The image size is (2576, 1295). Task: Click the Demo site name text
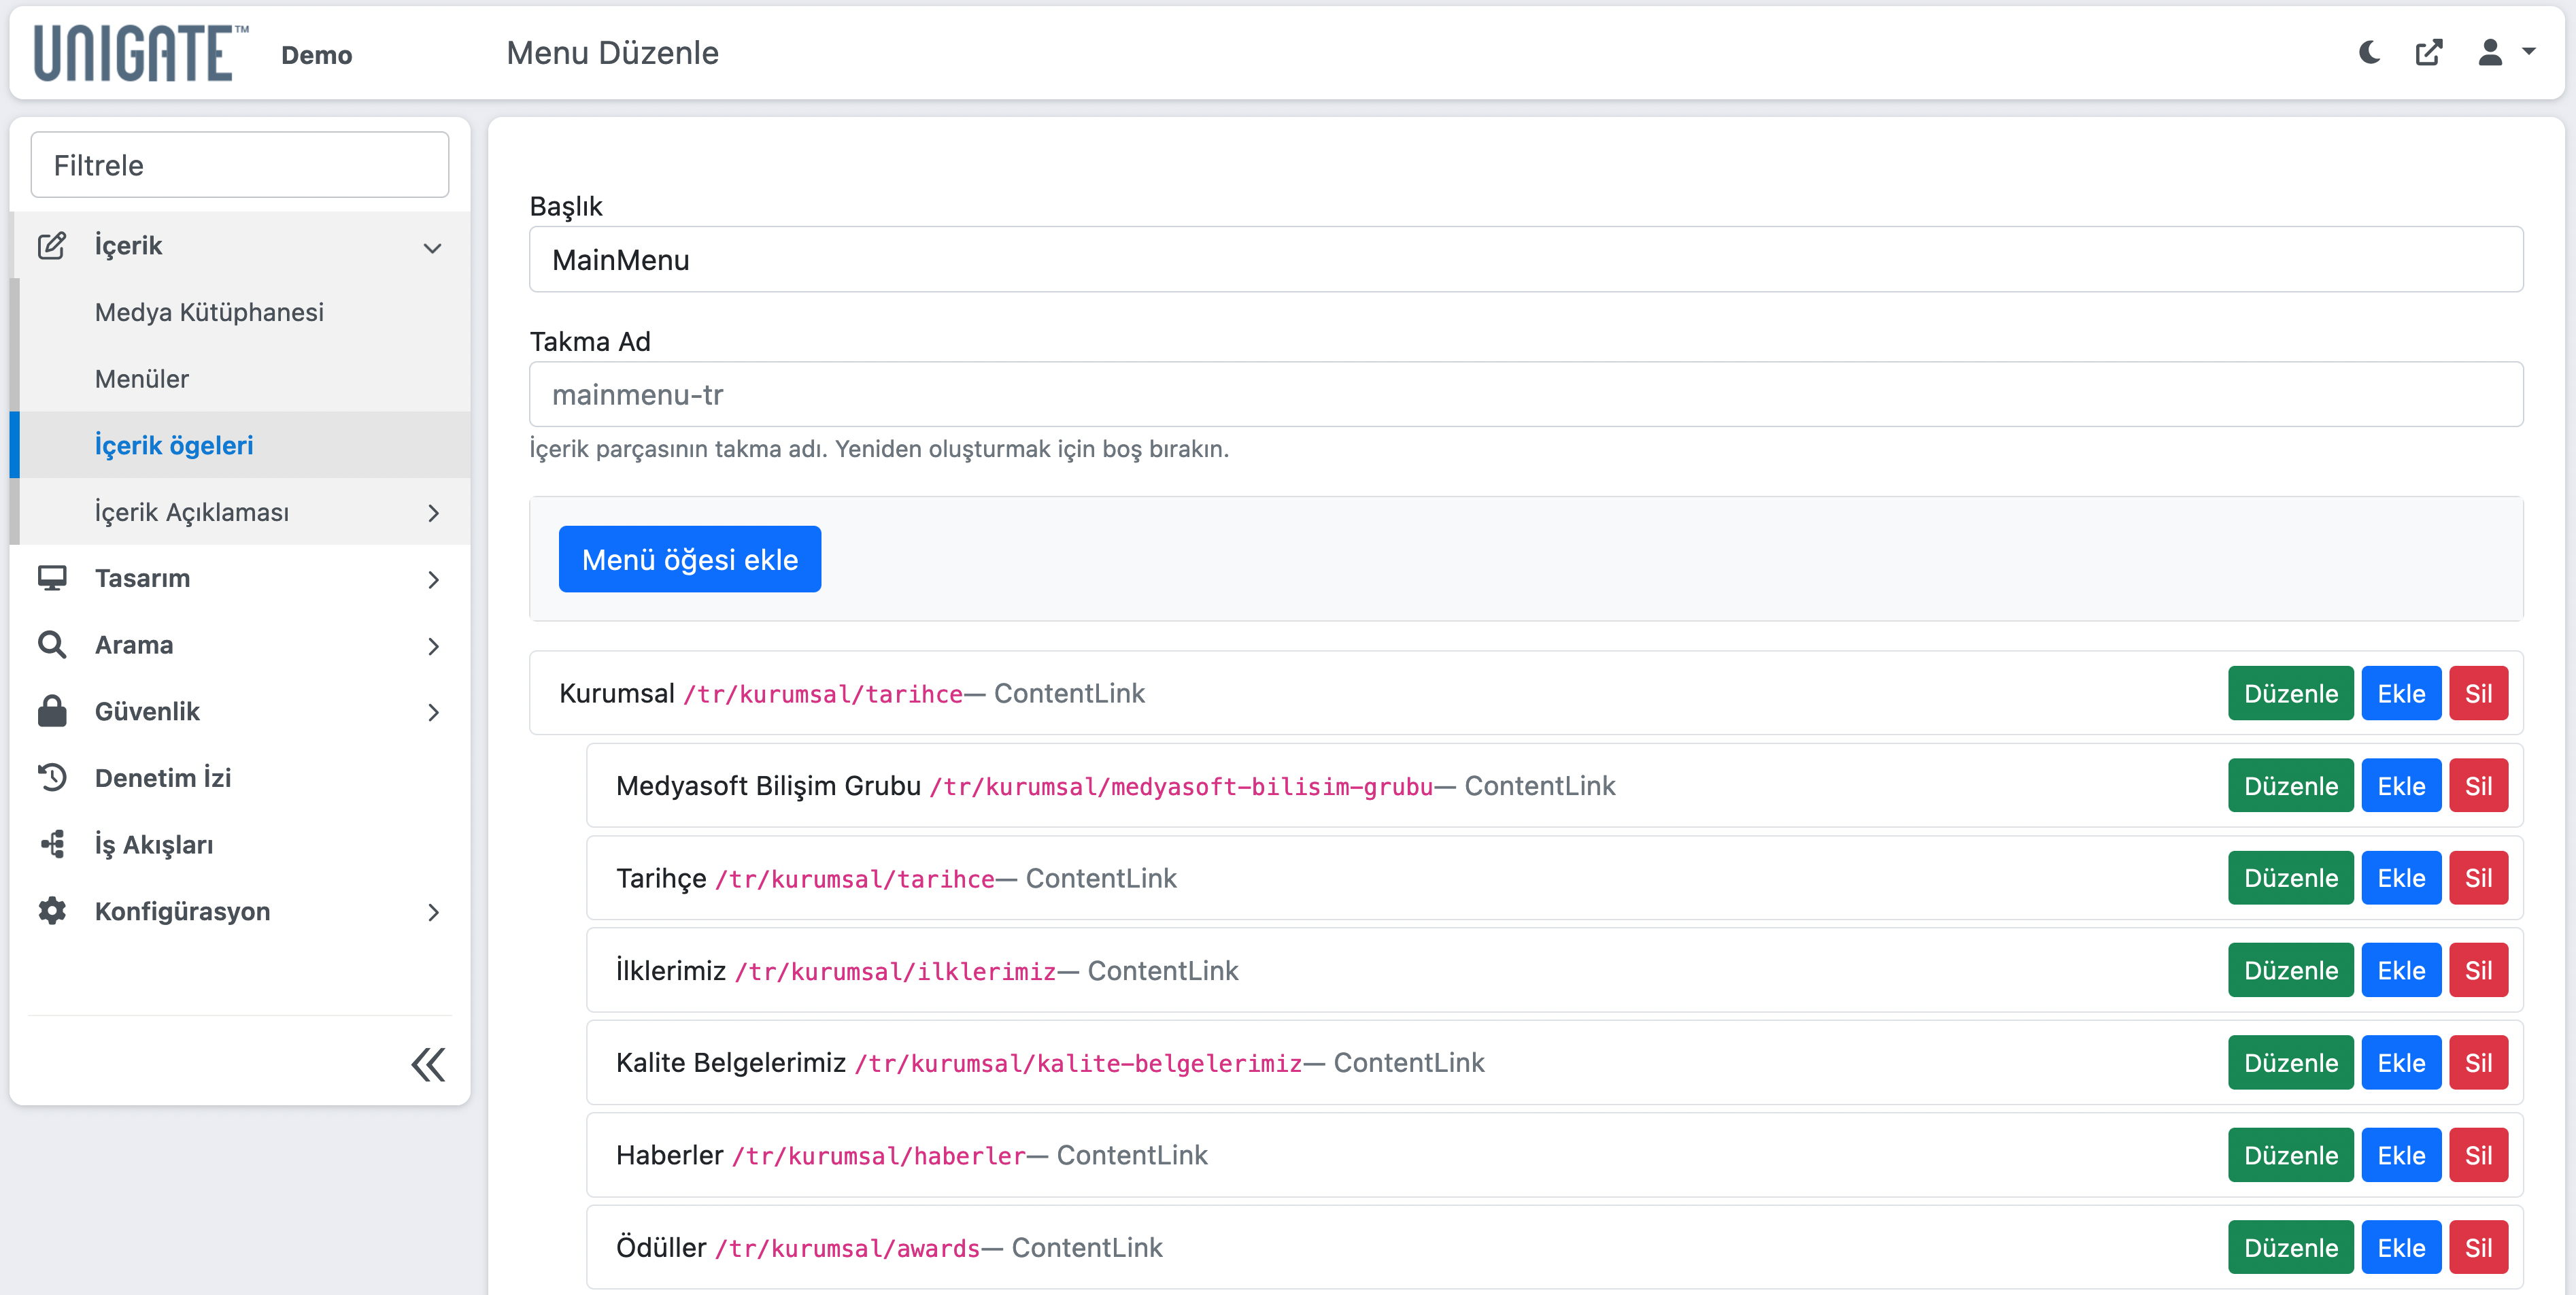(x=316, y=55)
